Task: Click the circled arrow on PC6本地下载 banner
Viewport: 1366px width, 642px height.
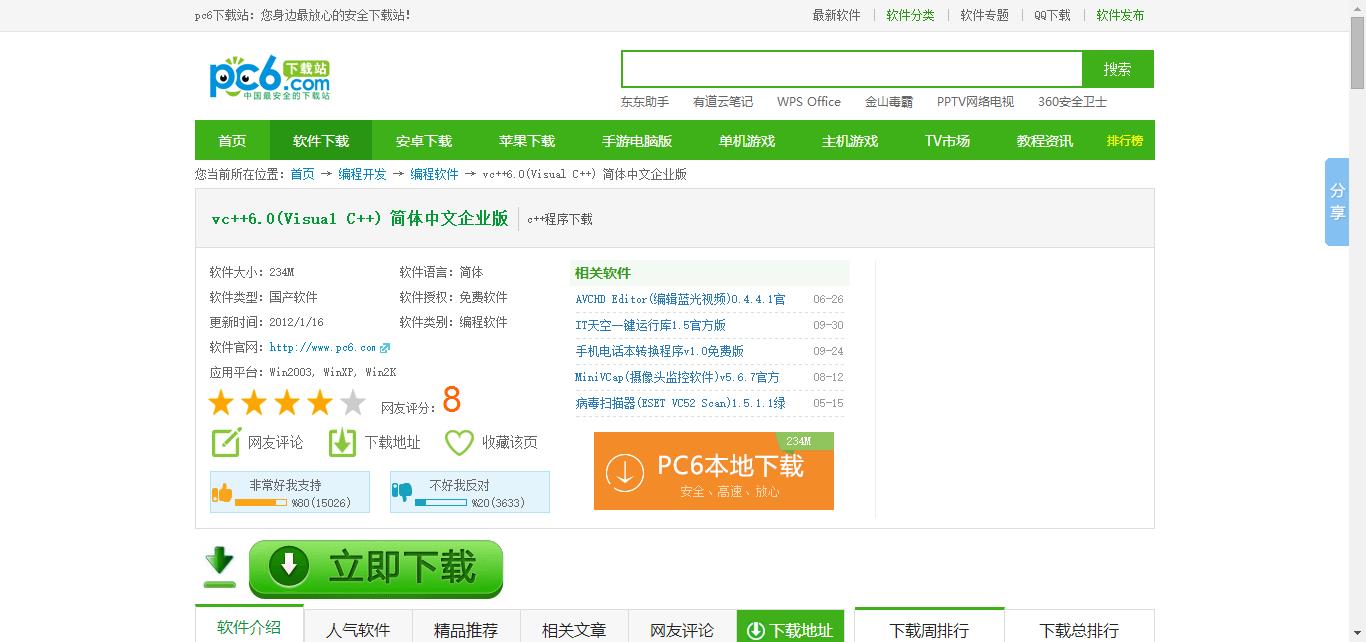Action: 625,472
